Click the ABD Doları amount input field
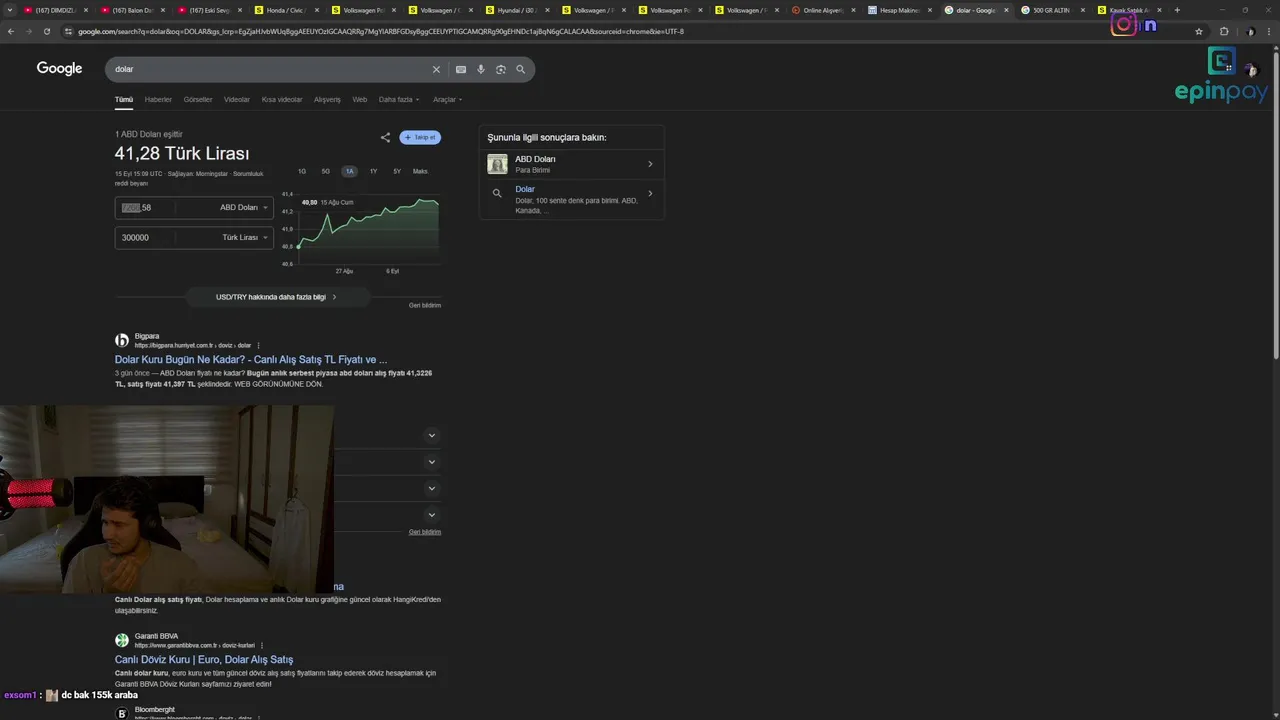This screenshot has height=720, width=1280. (145, 208)
